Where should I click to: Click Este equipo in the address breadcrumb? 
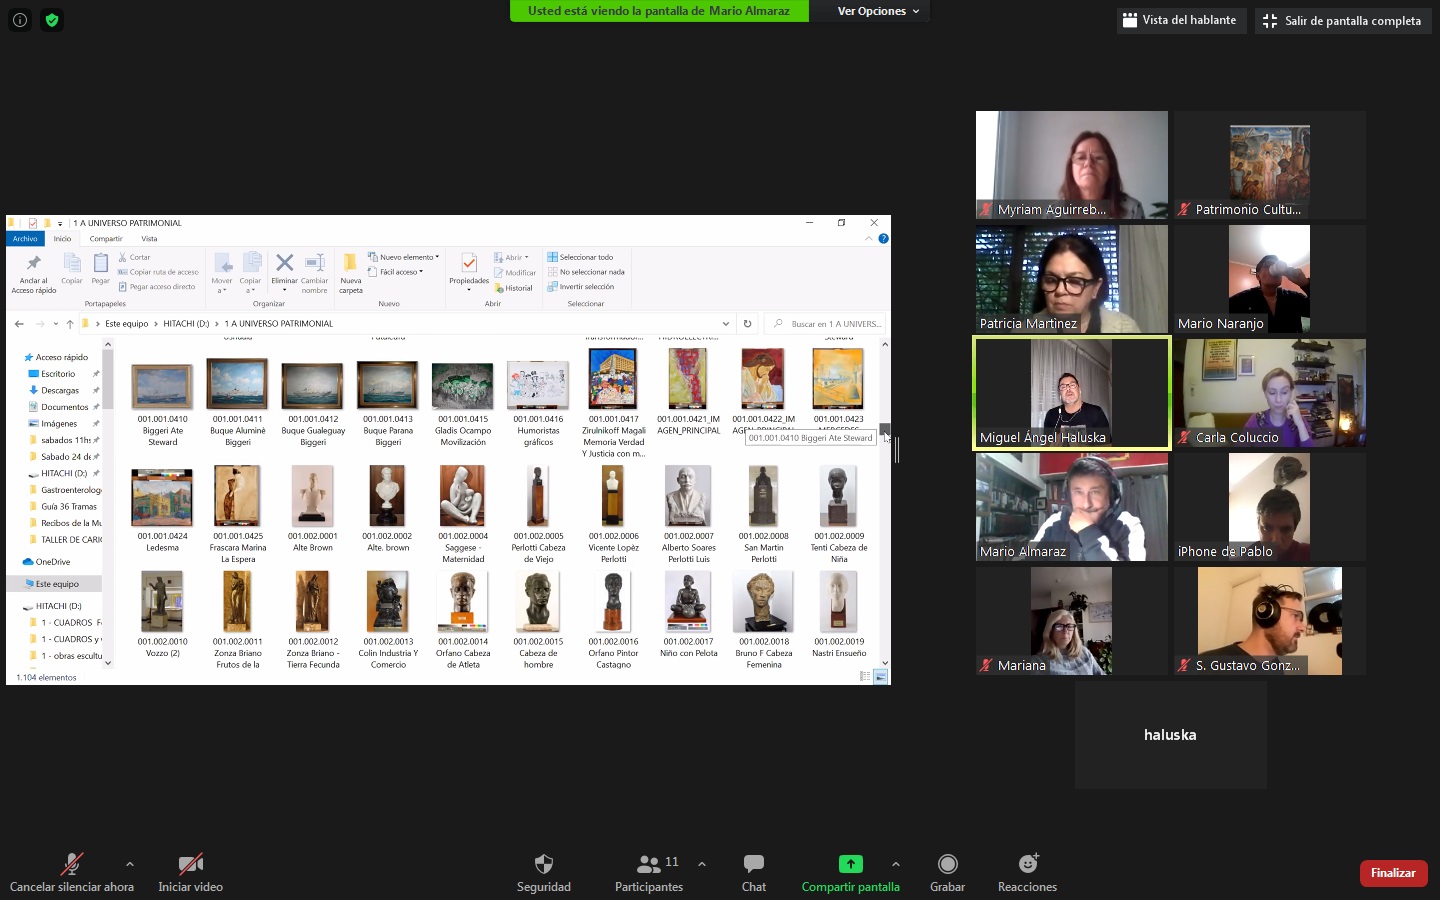click(x=127, y=324)
